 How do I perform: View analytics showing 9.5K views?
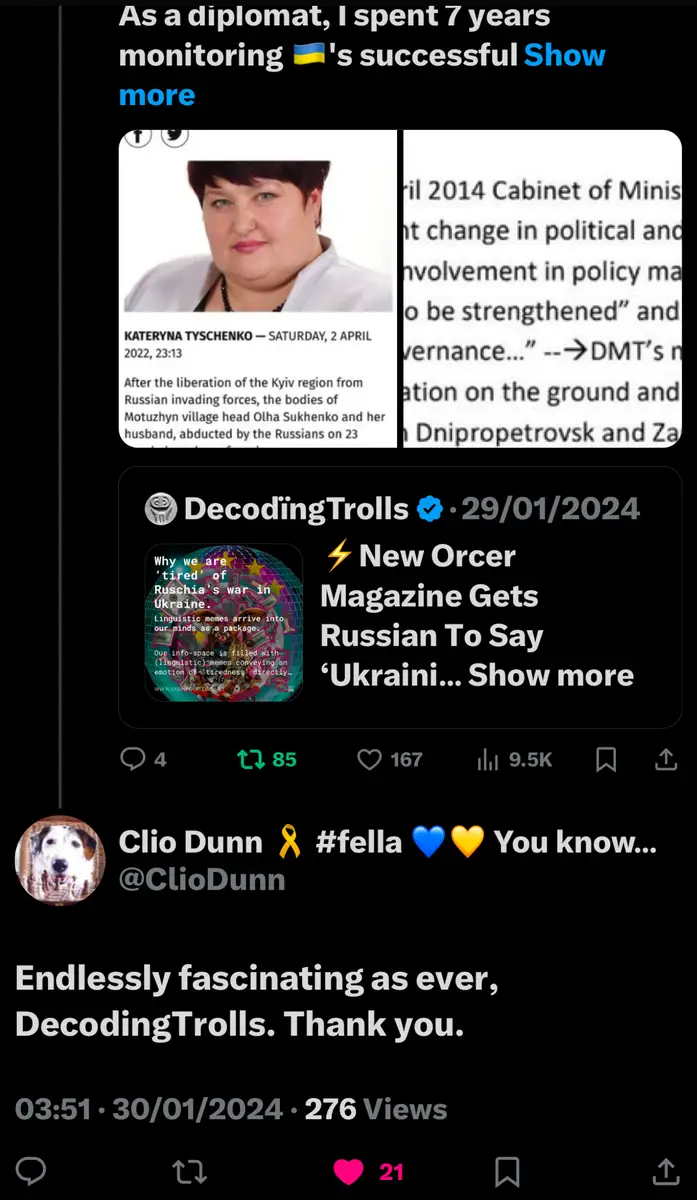click(515, 760)
